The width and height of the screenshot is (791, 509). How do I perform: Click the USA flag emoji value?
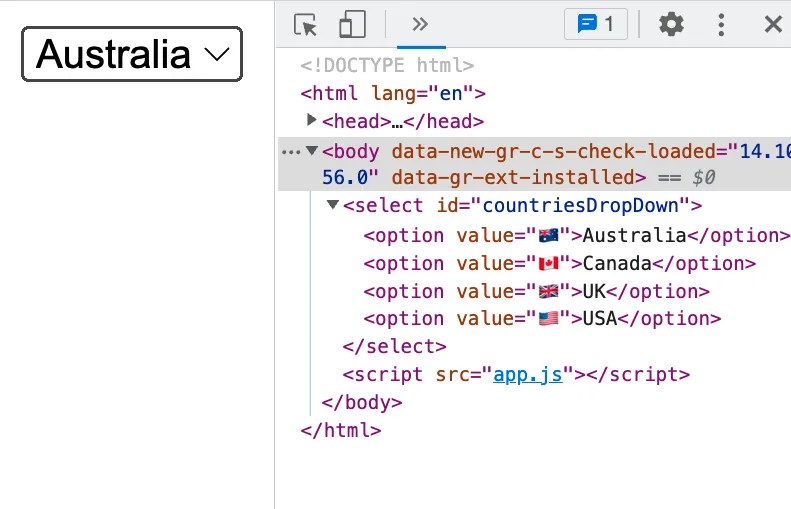(548, 319)
